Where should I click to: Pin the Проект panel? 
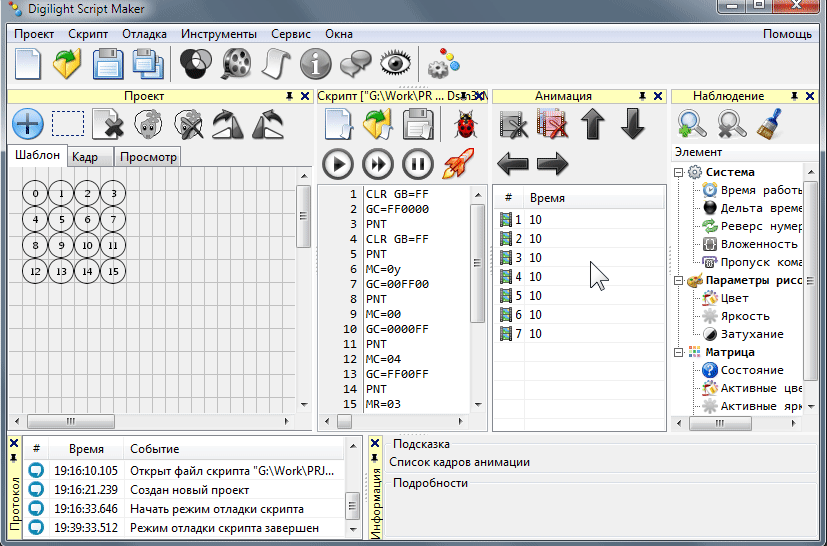click(289, 96)
